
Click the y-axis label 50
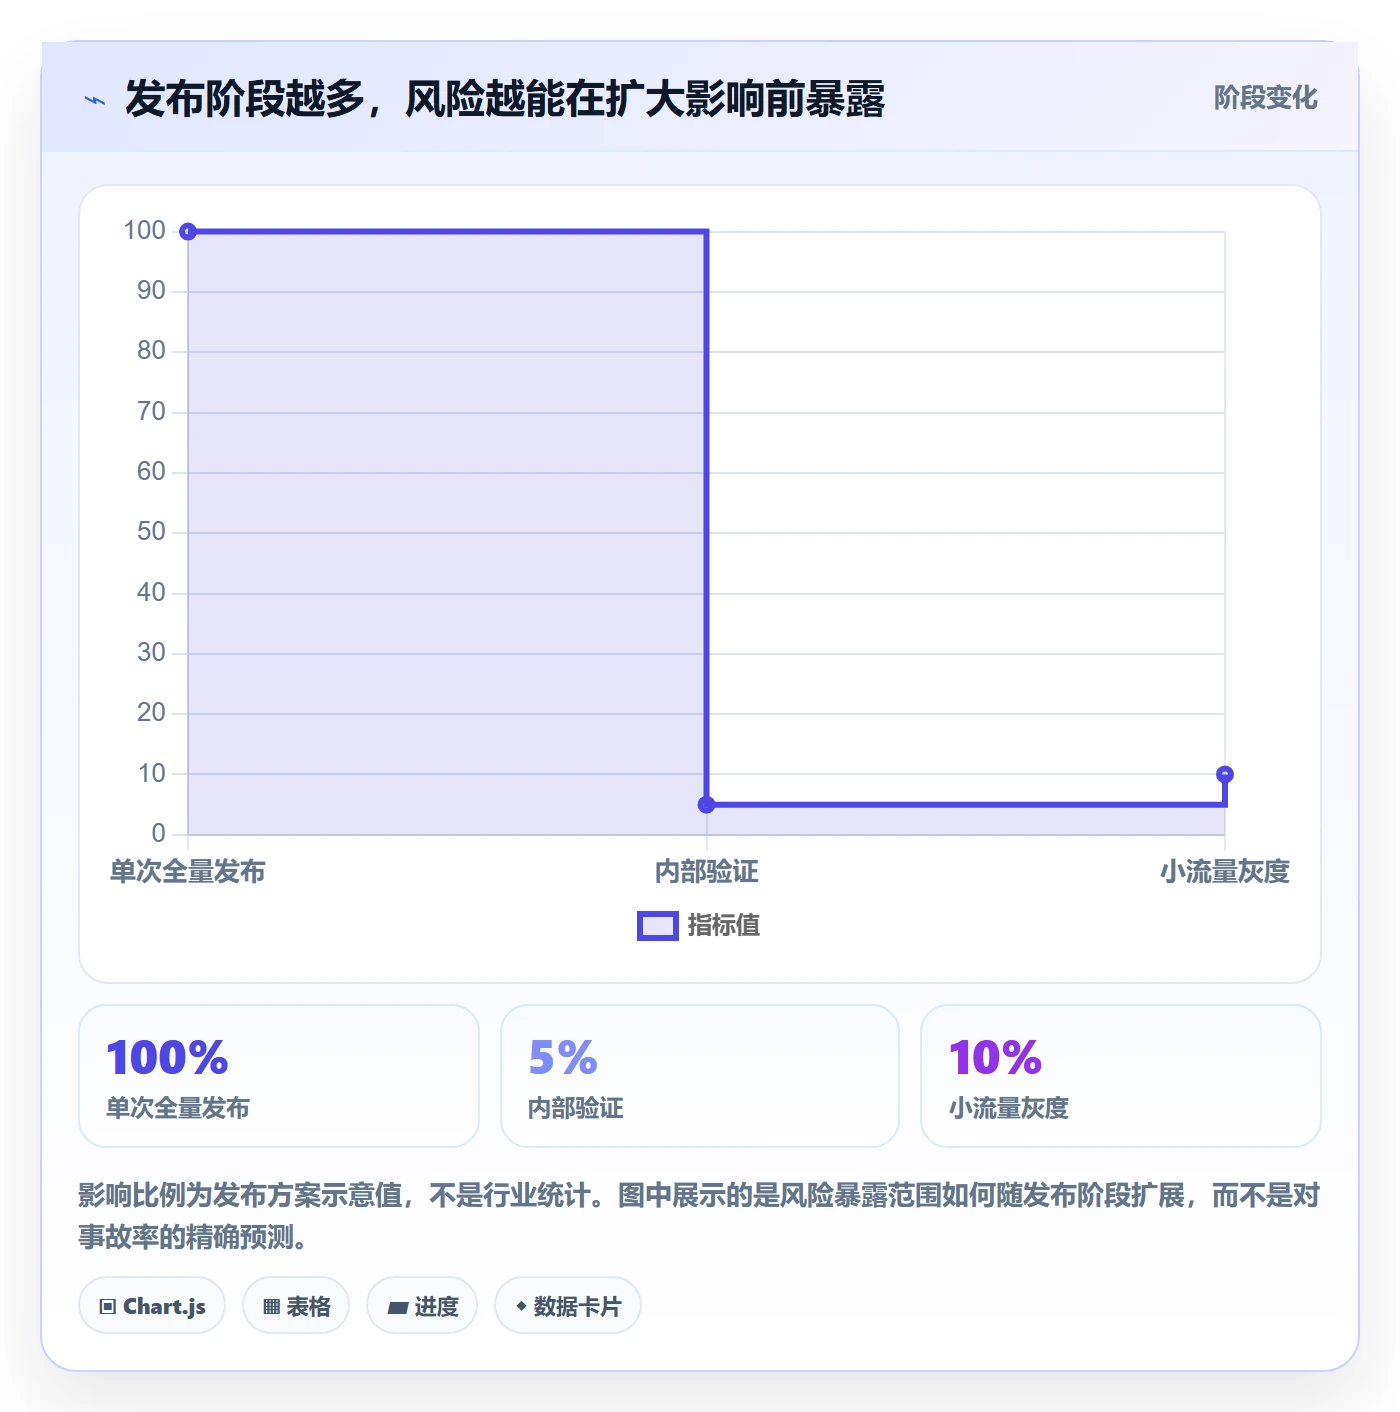[x=152, y=532]
